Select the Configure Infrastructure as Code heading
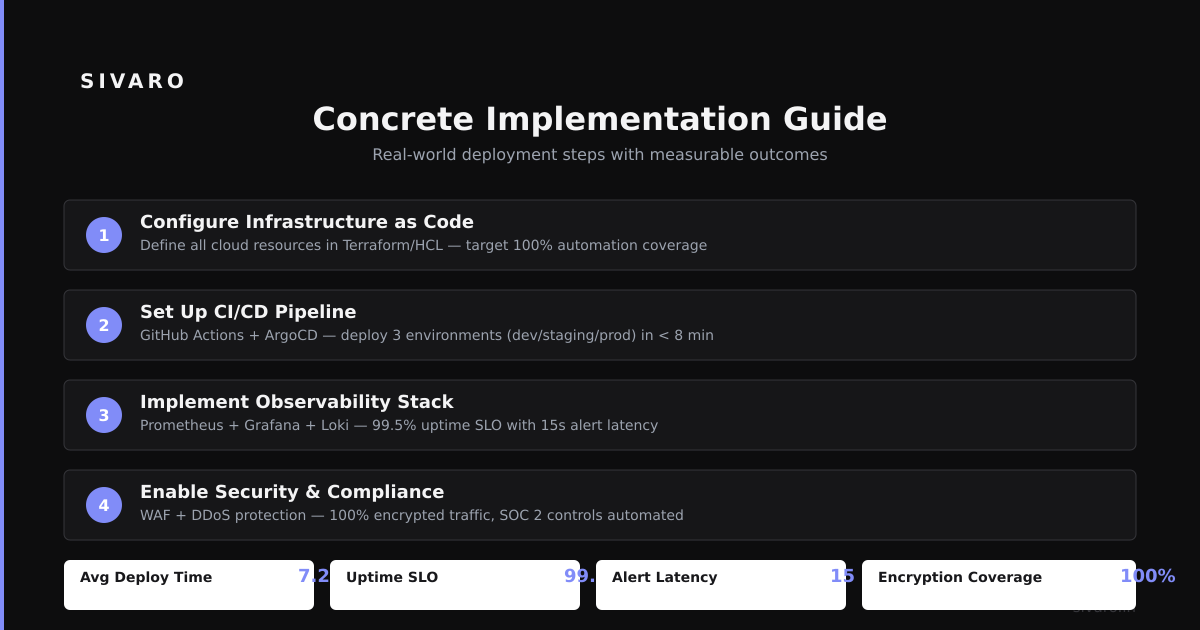 click(307, 222)
